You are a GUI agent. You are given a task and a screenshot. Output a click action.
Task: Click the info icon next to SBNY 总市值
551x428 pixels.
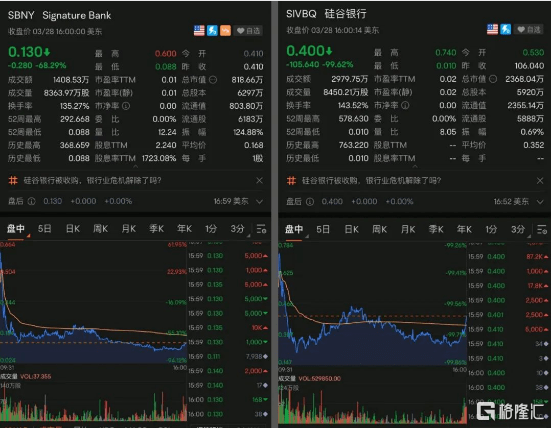pos(213,80)
